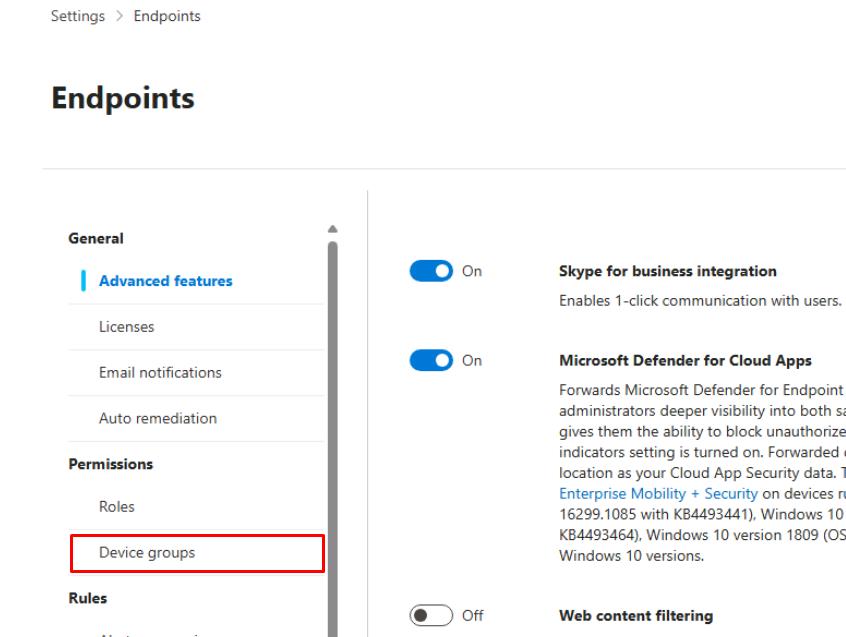The width and height of the screenshot is (846, 637).
Task: Click the Endpoints page title
Action: click(x=123, y=99)
